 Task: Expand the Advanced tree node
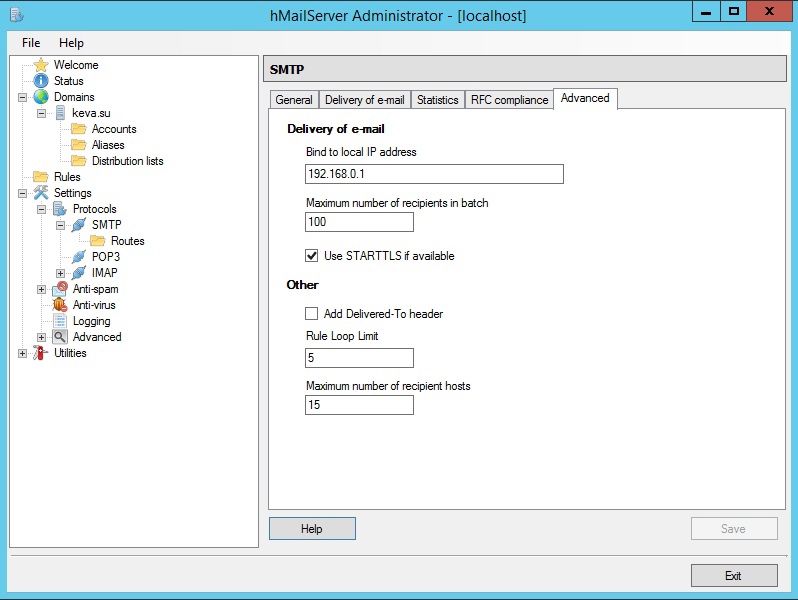click(41, 337)
